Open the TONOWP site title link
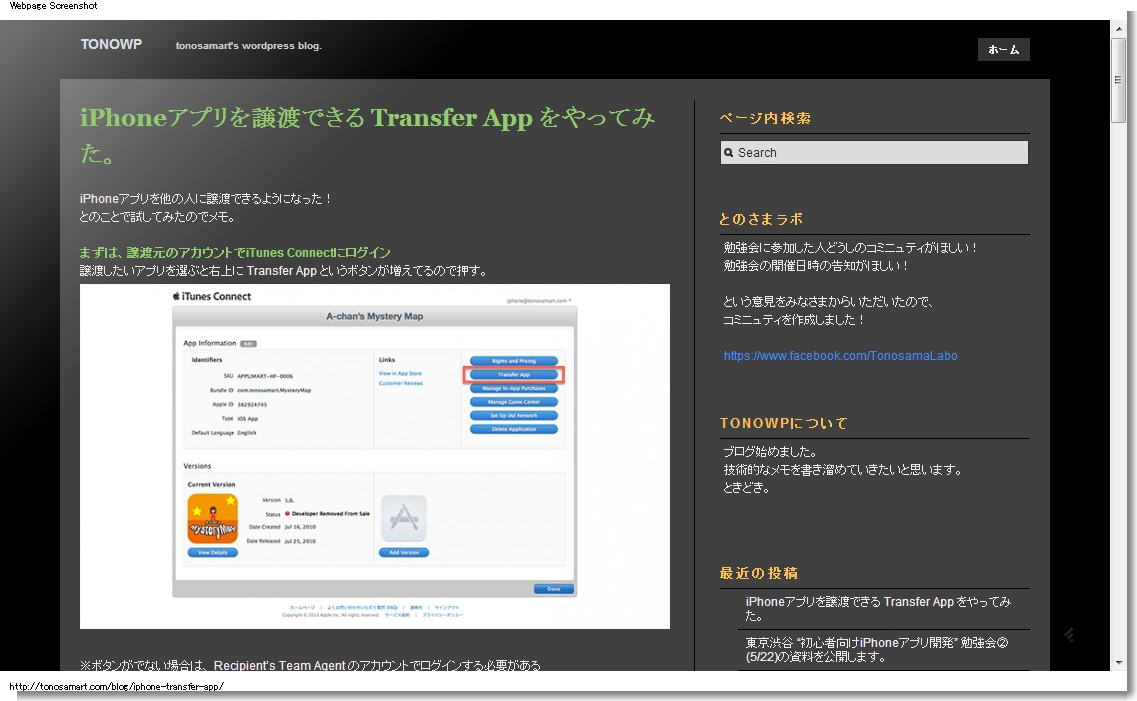Image resolution: width=1137 pixels, height=701 pixels. click(x=111, y=44)
